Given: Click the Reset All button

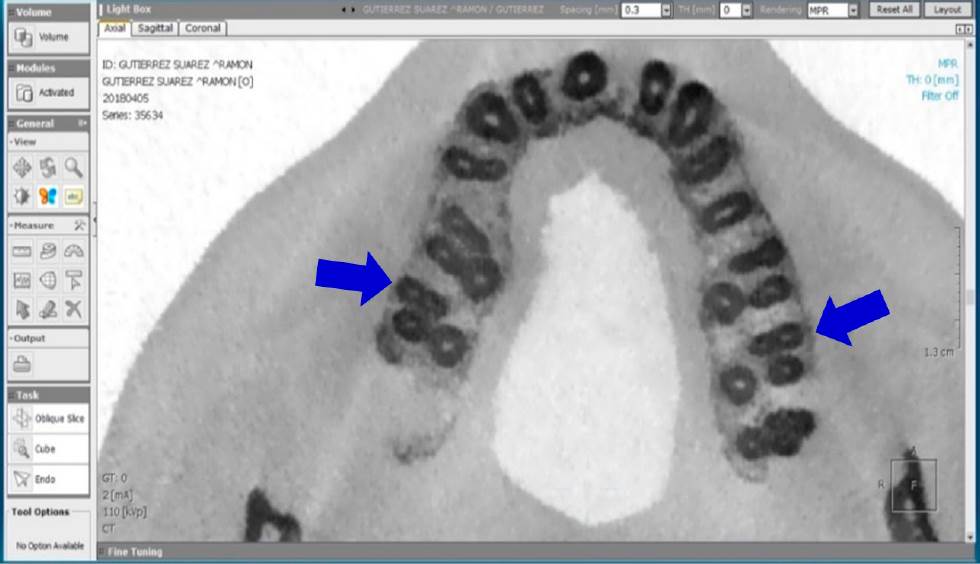Looking at the screenshot, I should point(893,10).
